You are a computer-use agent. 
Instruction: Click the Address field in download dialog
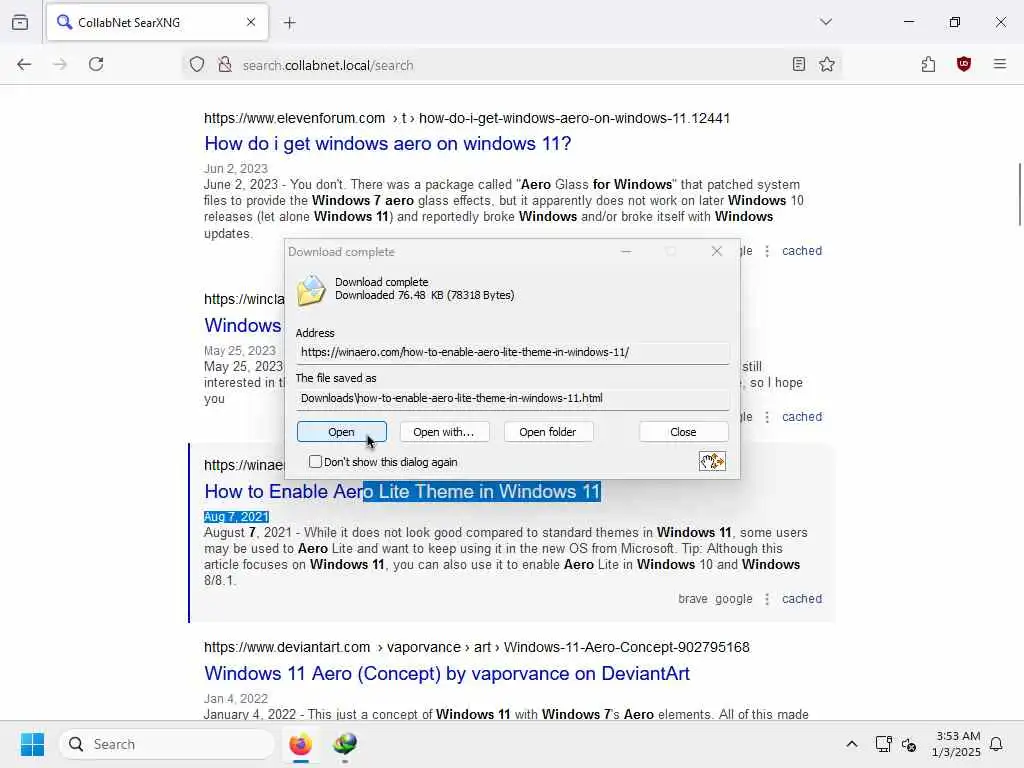512,352
